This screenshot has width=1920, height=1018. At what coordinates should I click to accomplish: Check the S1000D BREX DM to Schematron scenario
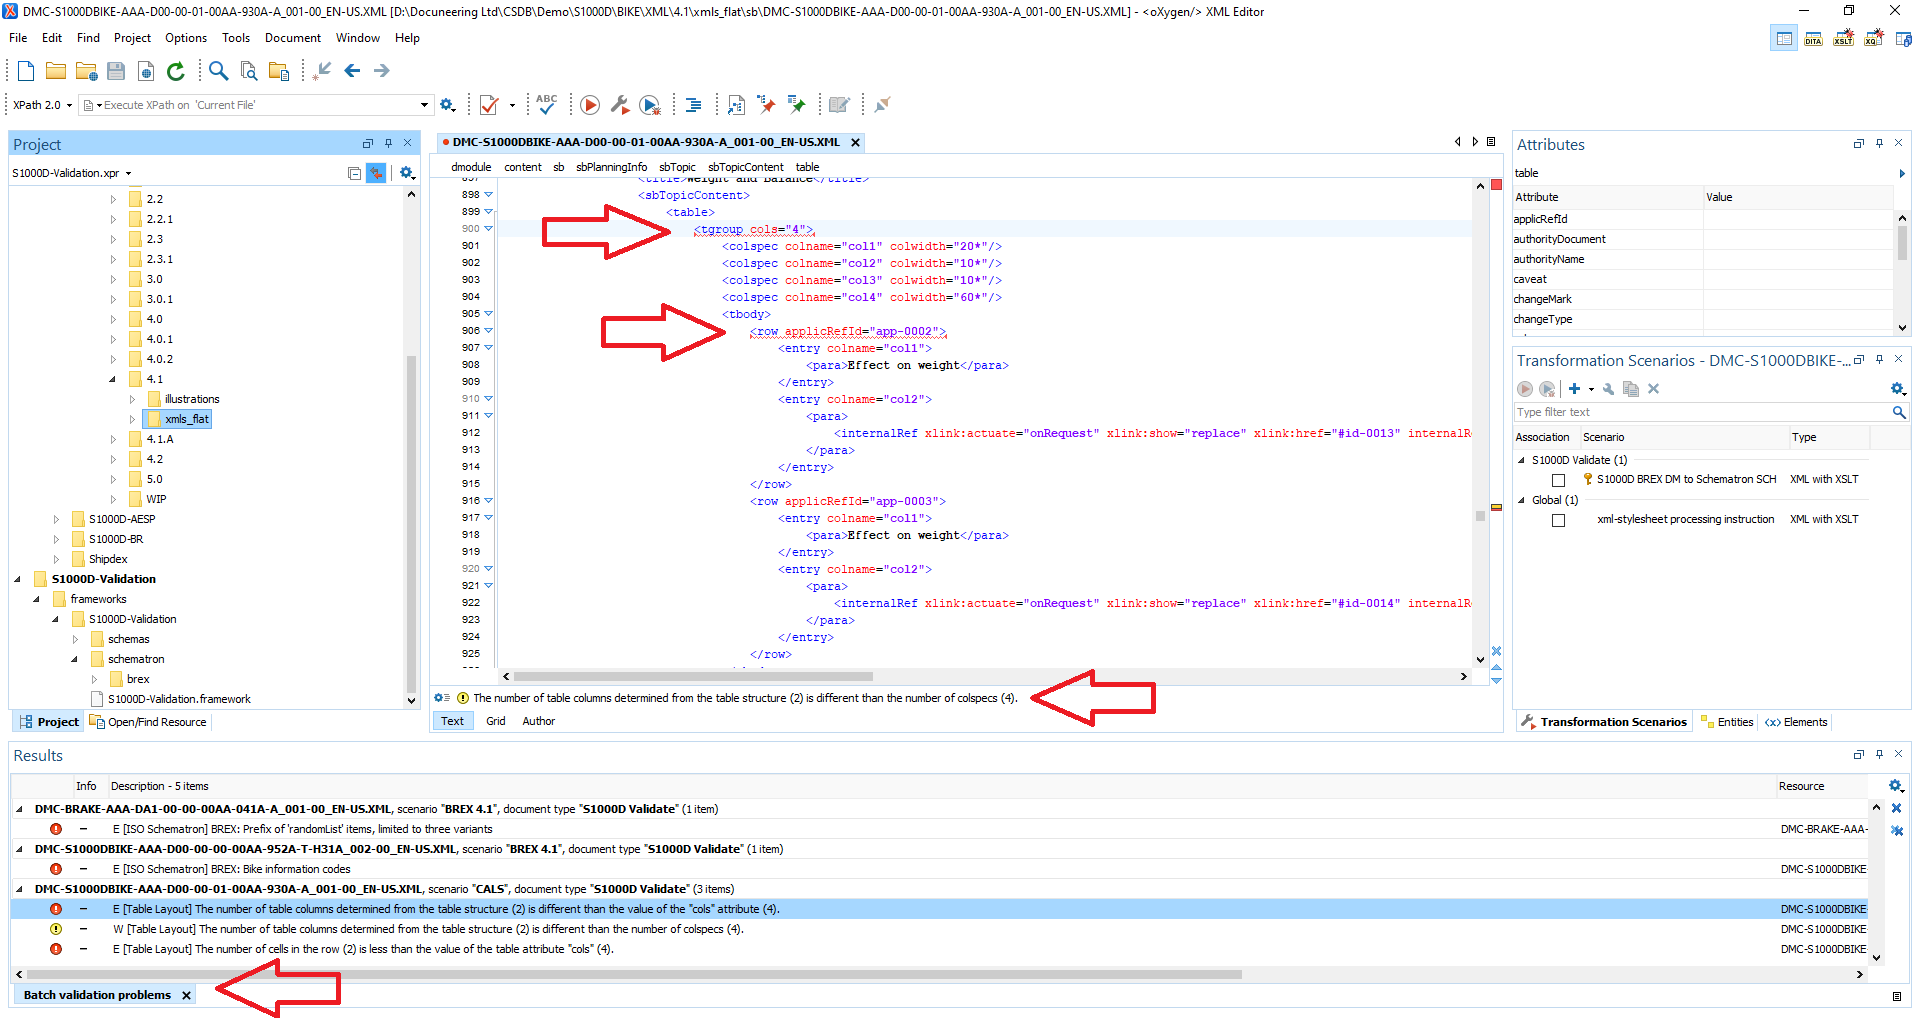pyautogui.click(x=1558, y=480)
